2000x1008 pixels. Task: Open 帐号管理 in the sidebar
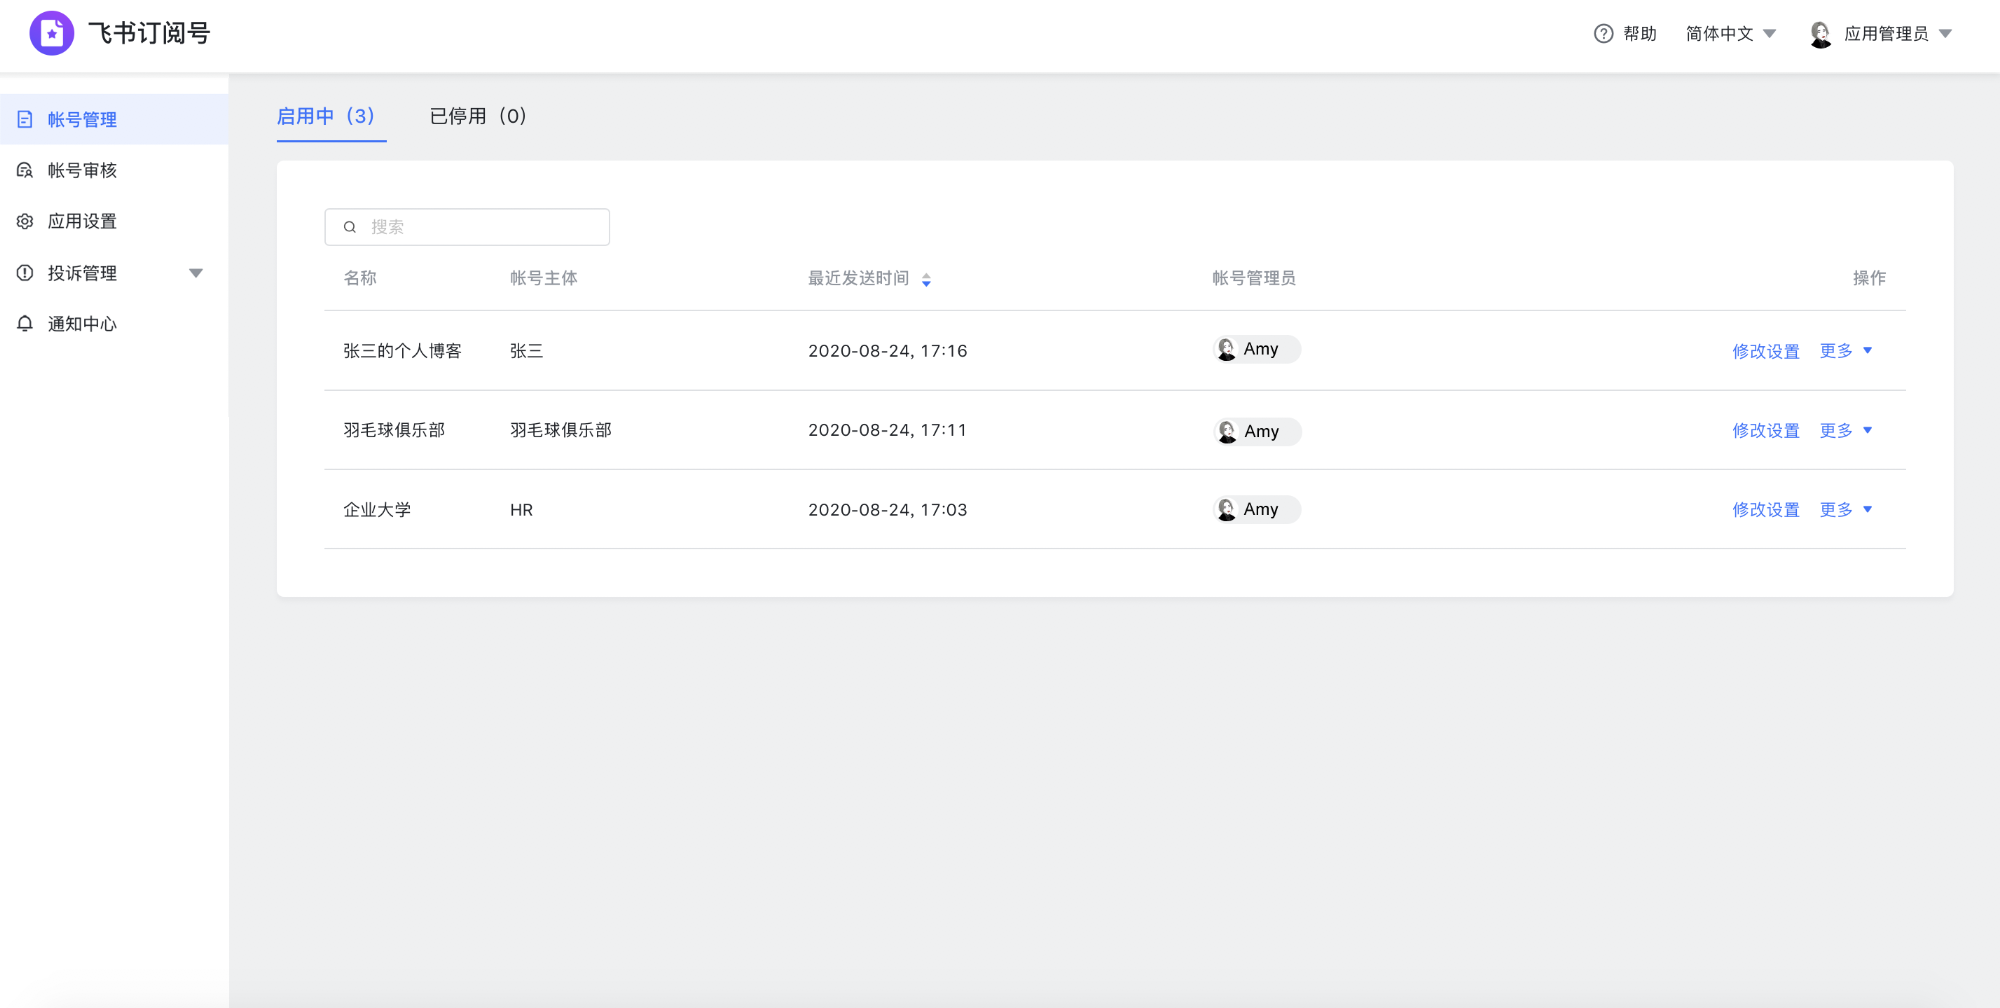(82, 120)
